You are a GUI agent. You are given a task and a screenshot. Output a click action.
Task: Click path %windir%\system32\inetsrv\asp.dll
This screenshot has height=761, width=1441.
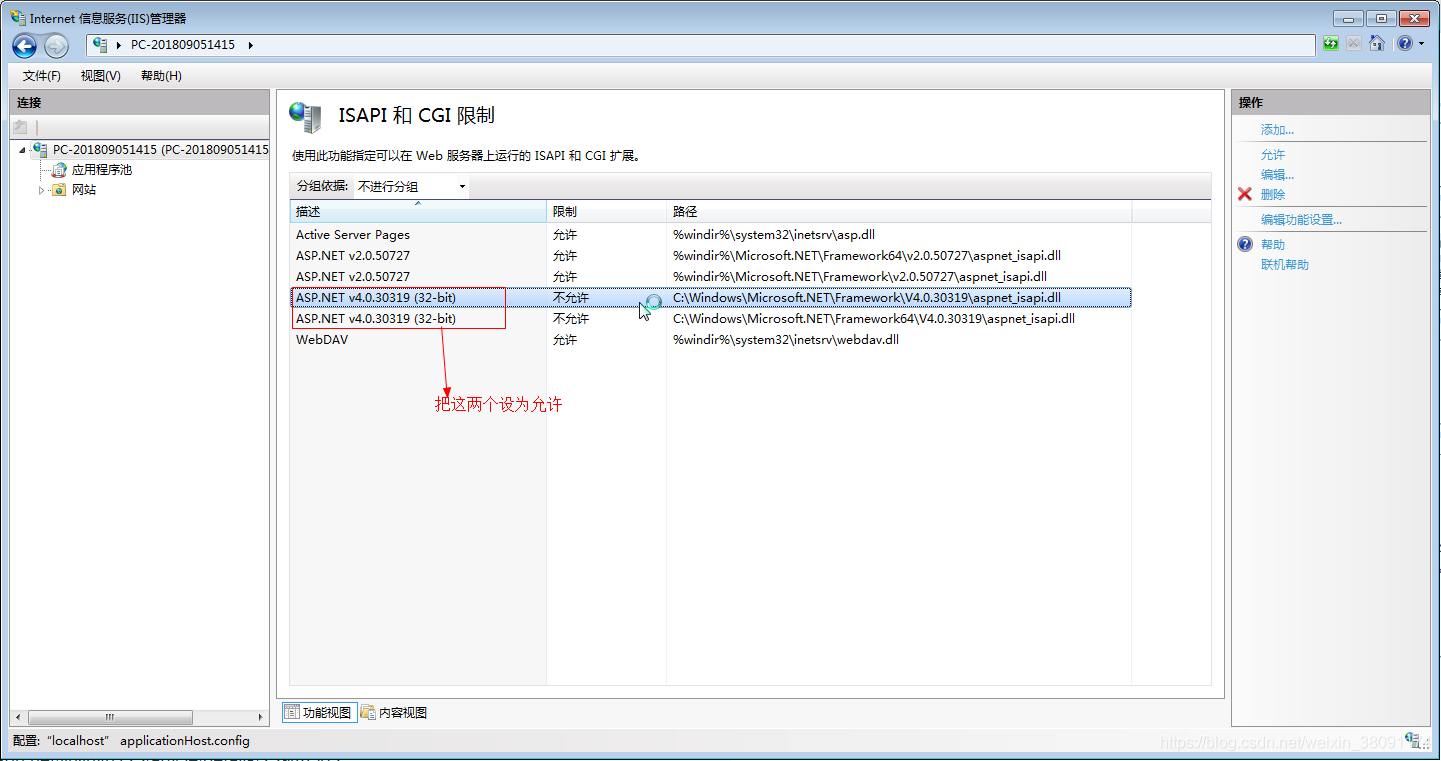click(774, 235)
